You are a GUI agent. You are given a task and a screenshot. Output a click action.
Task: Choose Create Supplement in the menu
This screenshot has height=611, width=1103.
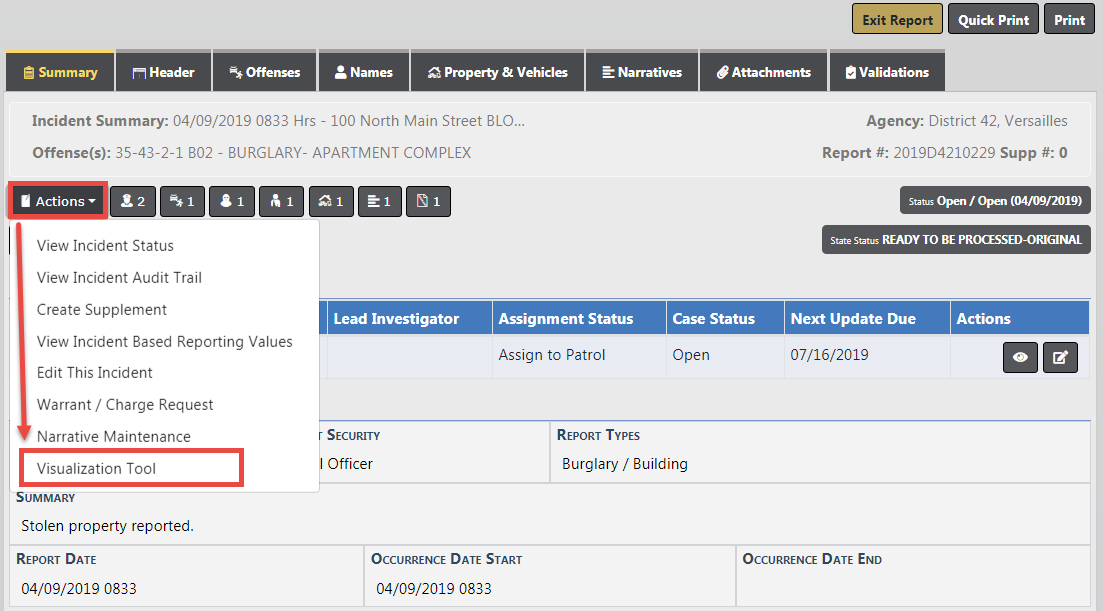[x=102, y=309]
